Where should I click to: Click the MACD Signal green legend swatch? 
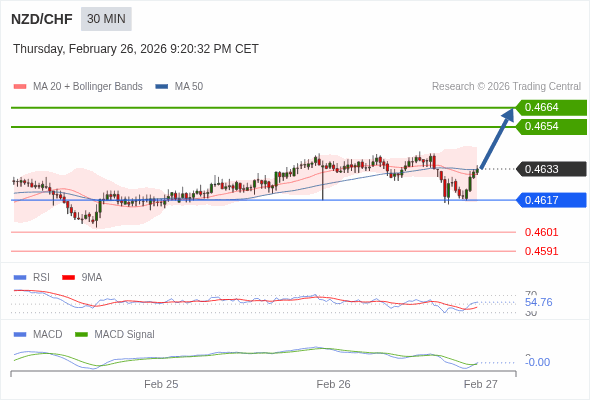(x=81, y=335)
